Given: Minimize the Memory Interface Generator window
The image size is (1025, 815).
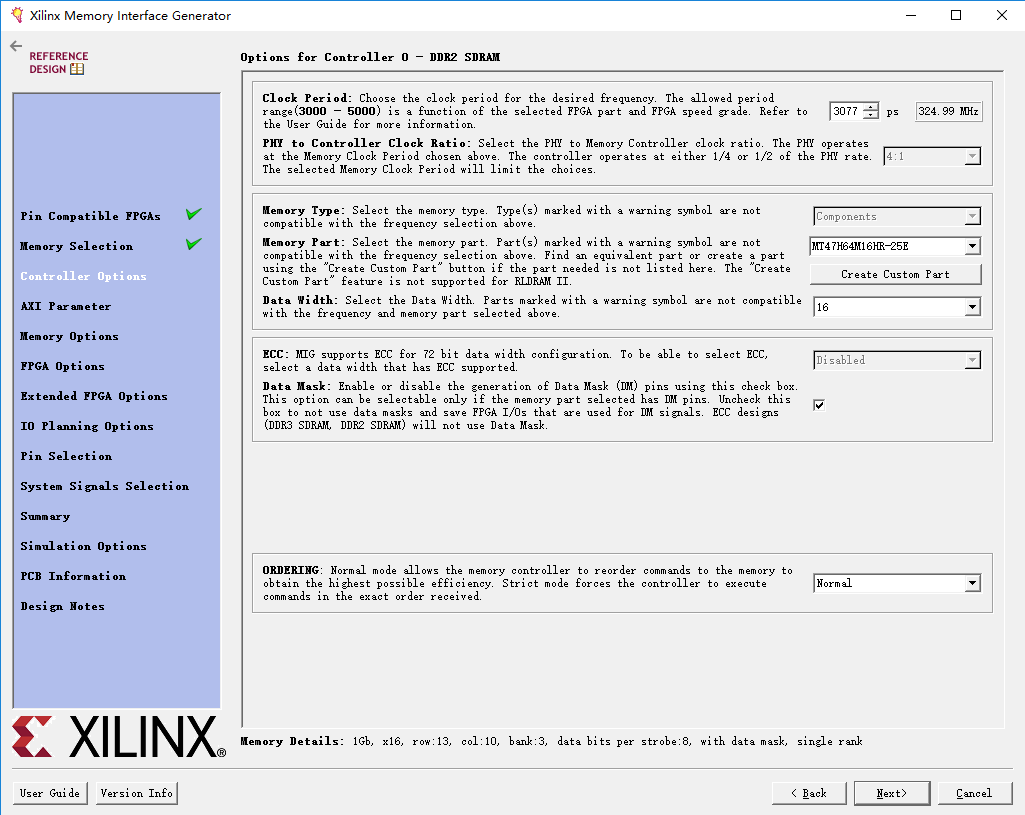Looking at the screenshot, I should pyautogui.click(x=911, y=15).
